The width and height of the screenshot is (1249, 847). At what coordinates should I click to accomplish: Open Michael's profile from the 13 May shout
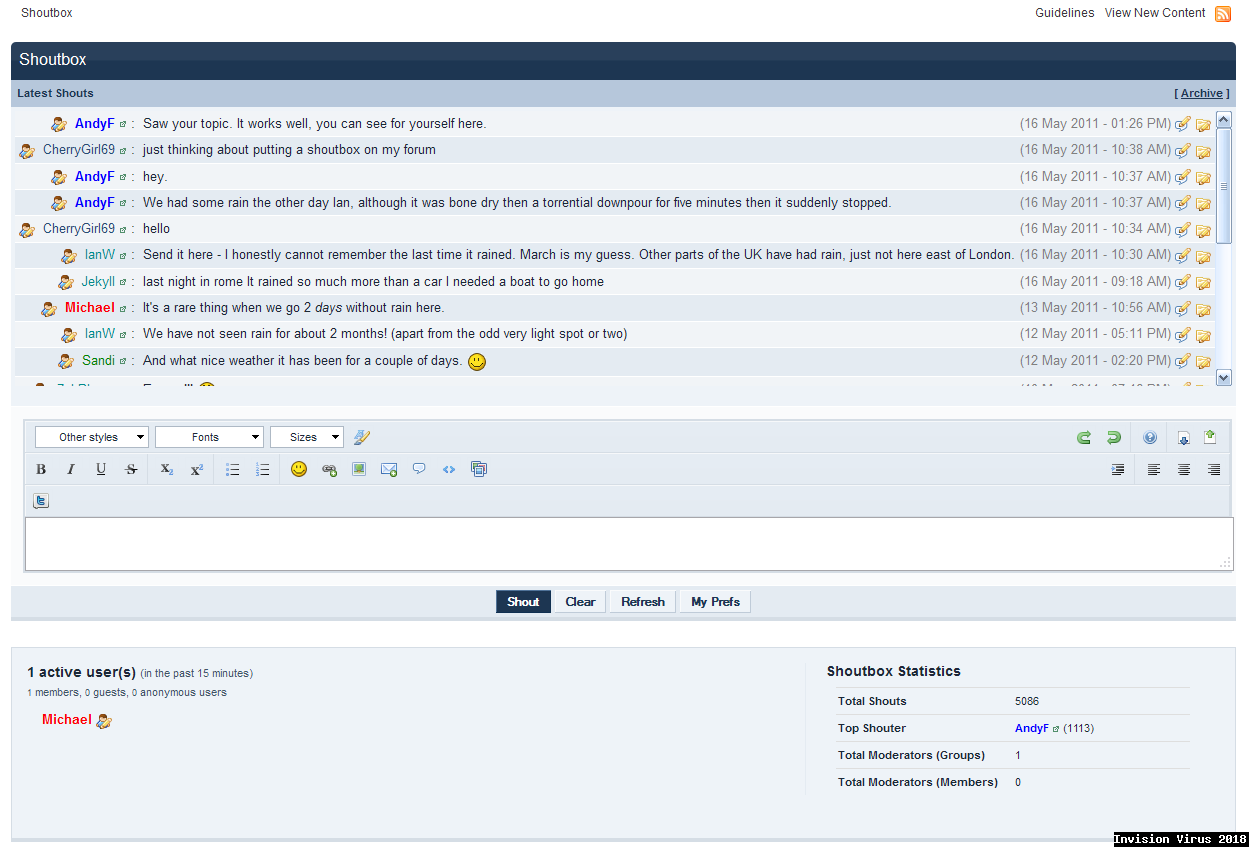pyautogui.click(x=90, y=308)
